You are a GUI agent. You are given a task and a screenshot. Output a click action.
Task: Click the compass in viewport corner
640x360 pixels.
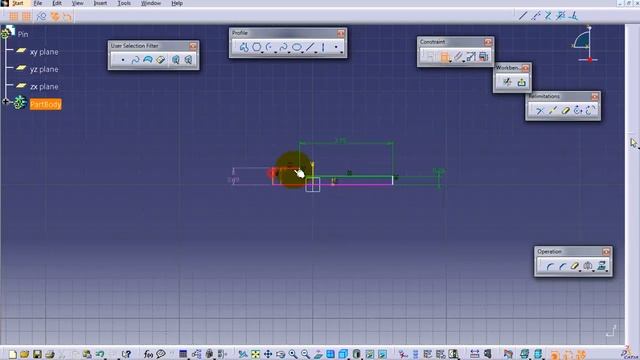584,44
